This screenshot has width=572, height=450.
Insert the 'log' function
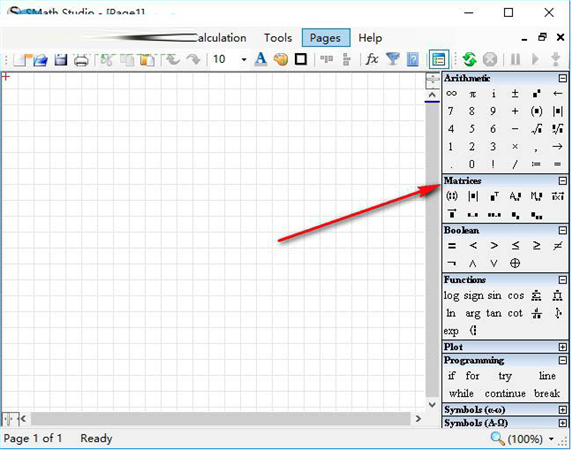(451, 296)
